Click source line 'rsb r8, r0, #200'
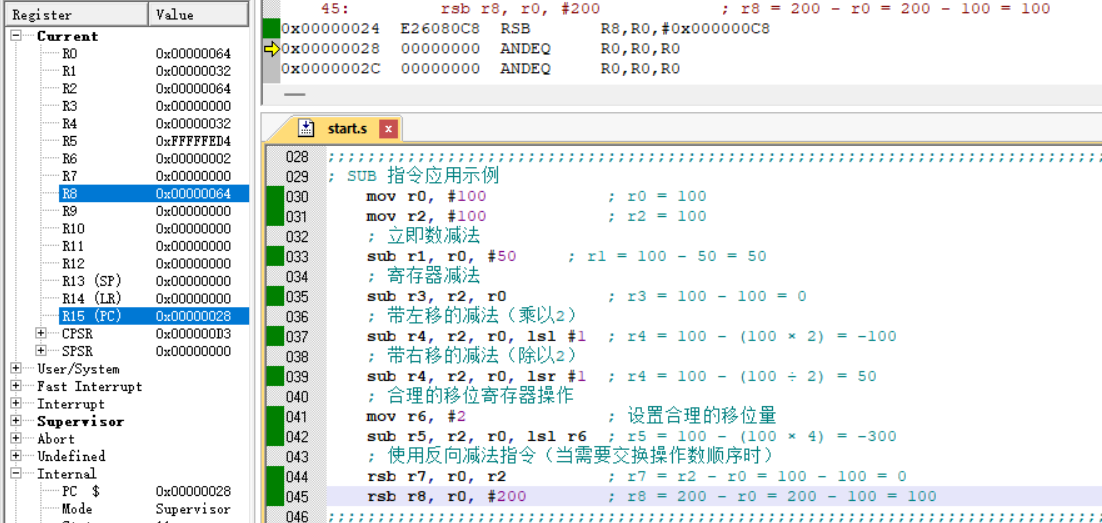Image resolution: width=1102 pixels, height=523 pixels. 446,496
